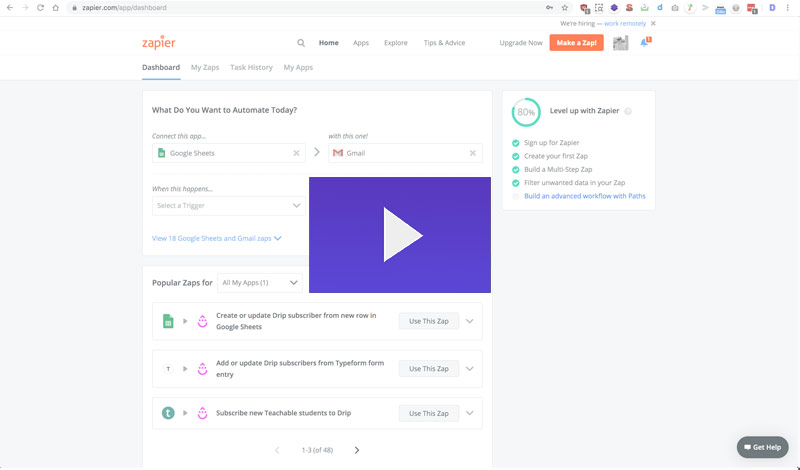Select the Dashboard tab
This screenshot has width=800, height=470.
click(161, 67)
